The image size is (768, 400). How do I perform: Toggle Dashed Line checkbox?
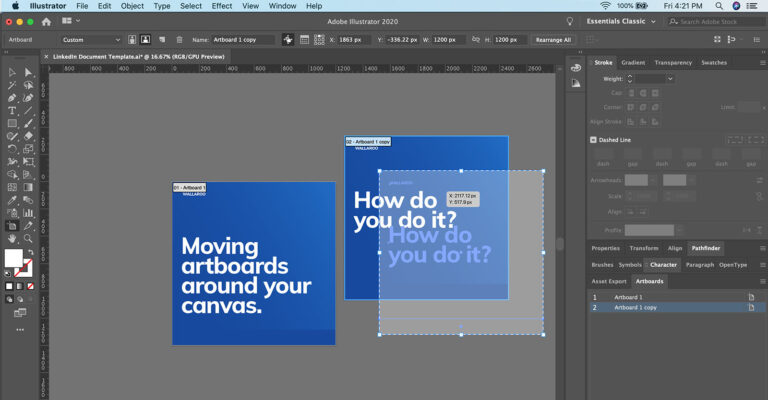593,140
